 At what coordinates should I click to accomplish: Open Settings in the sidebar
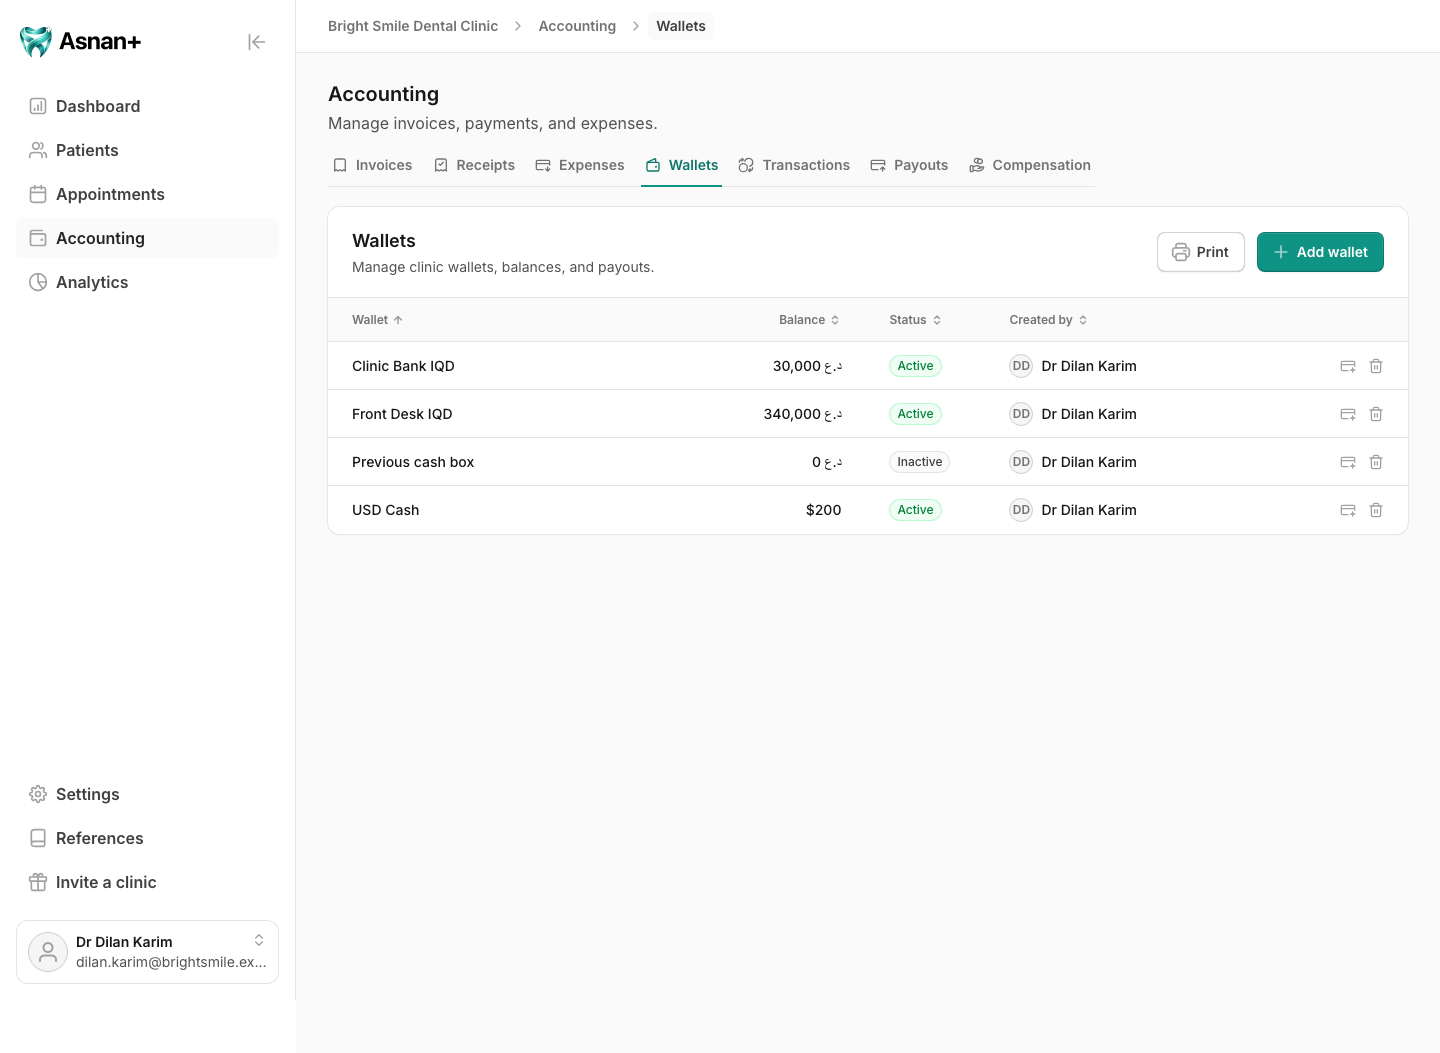[147, 794]
